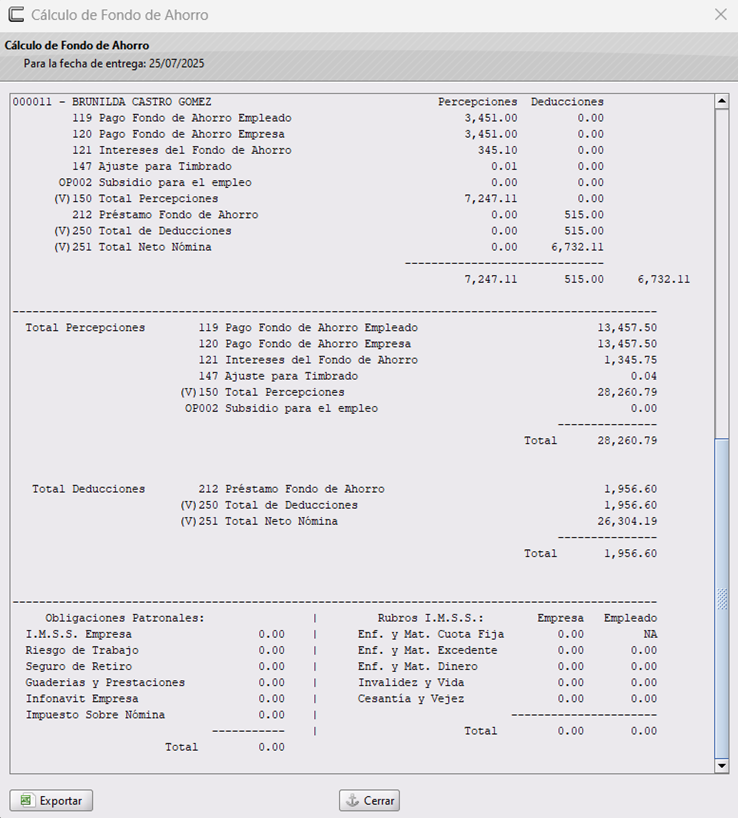Click the 0.04 Ajuste para Timbrado total

pos(644,376)
